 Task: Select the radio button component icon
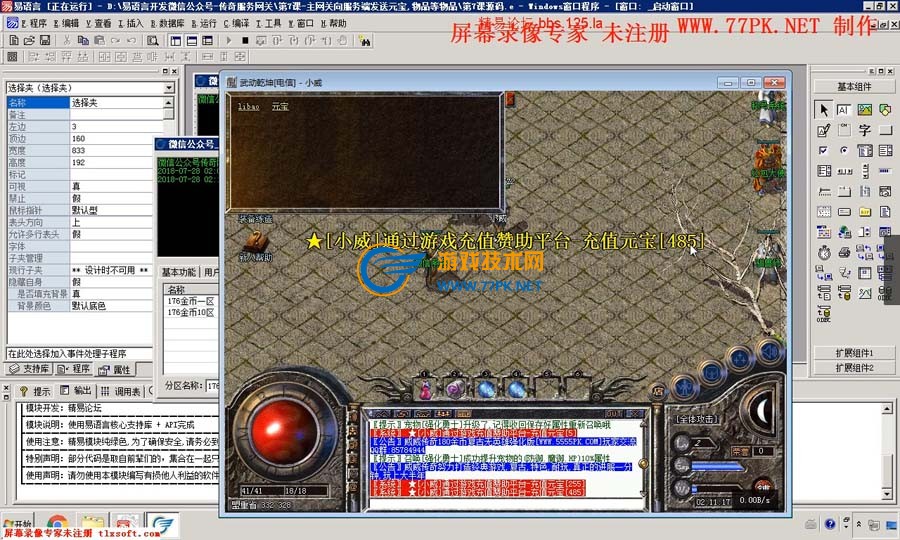click(844, 150)
